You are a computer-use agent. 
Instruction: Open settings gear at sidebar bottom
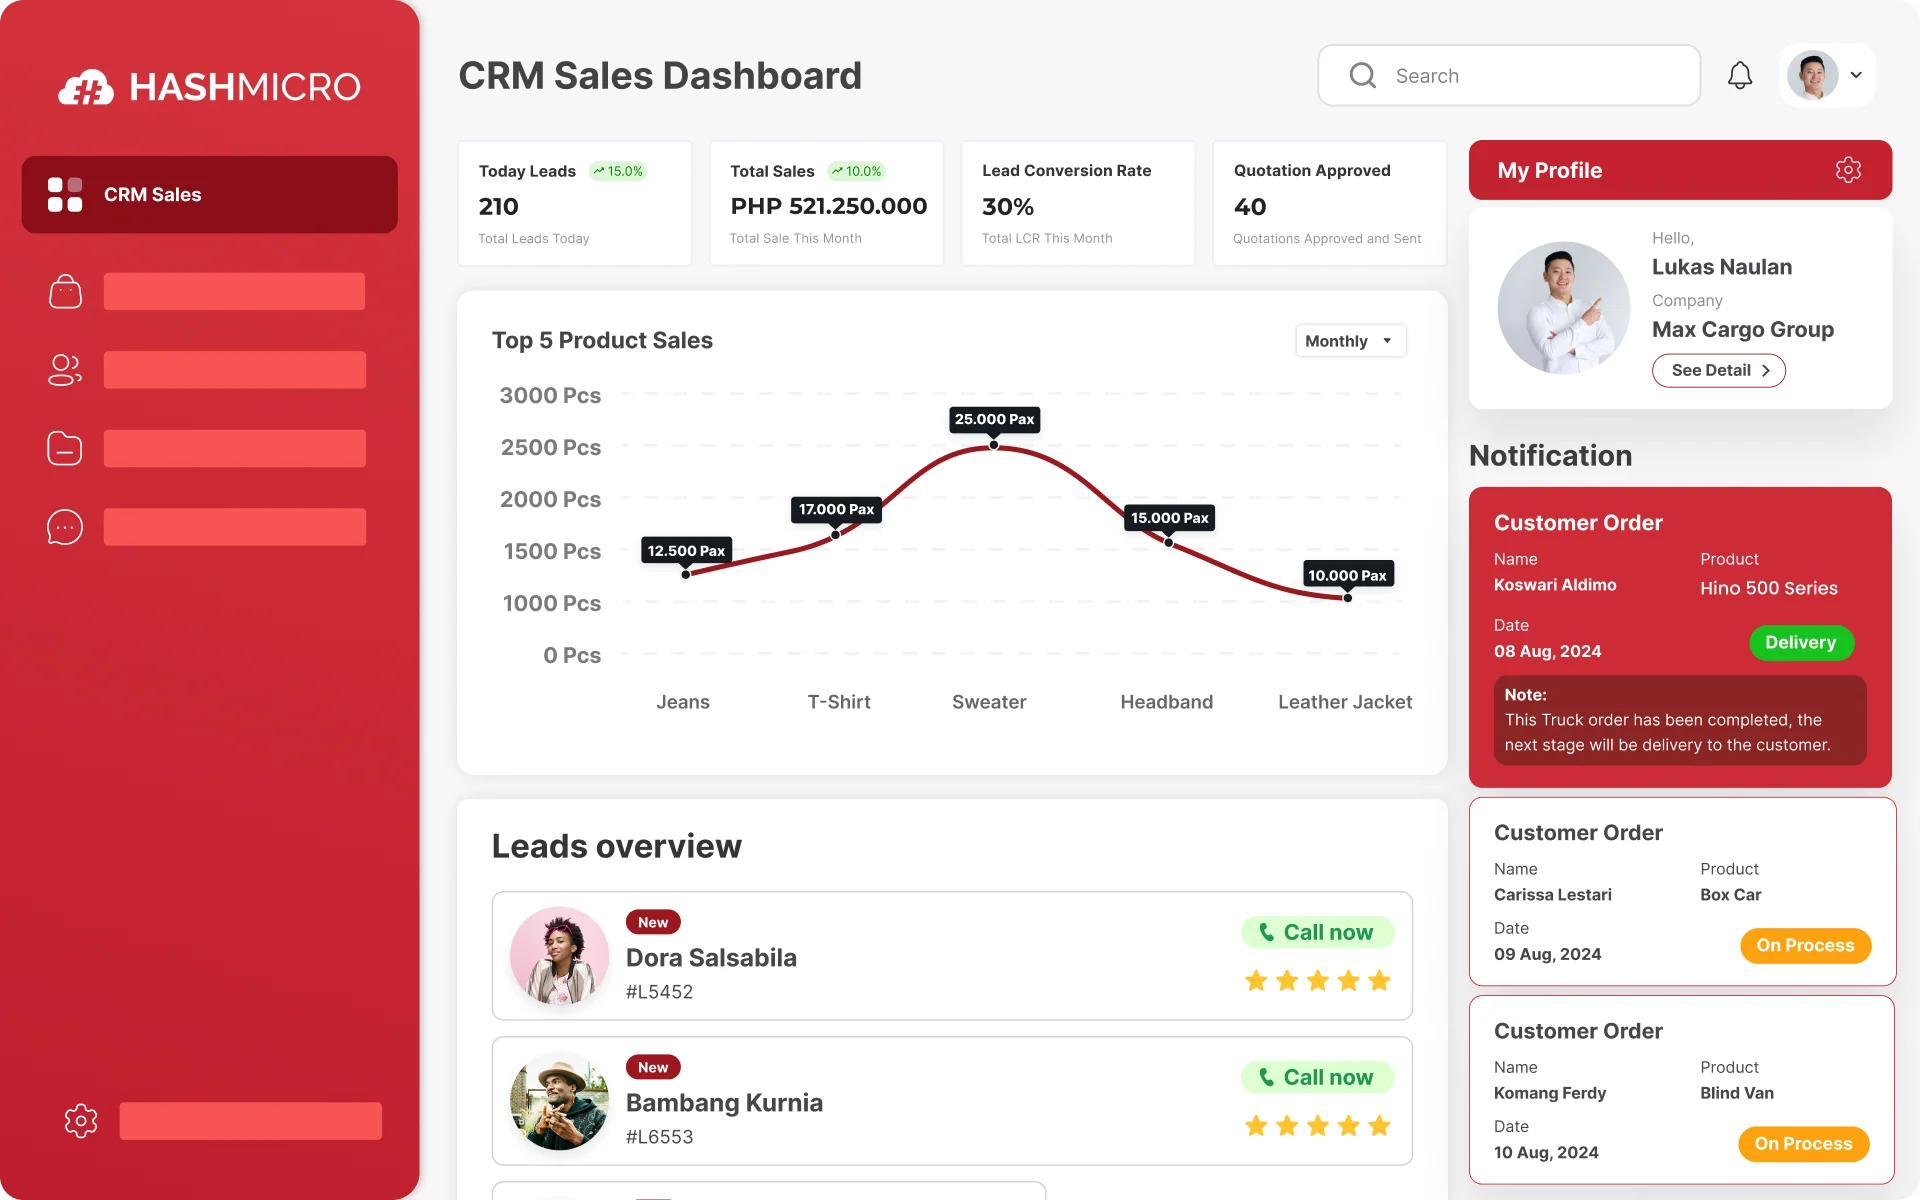click(x=81, y=1121)
